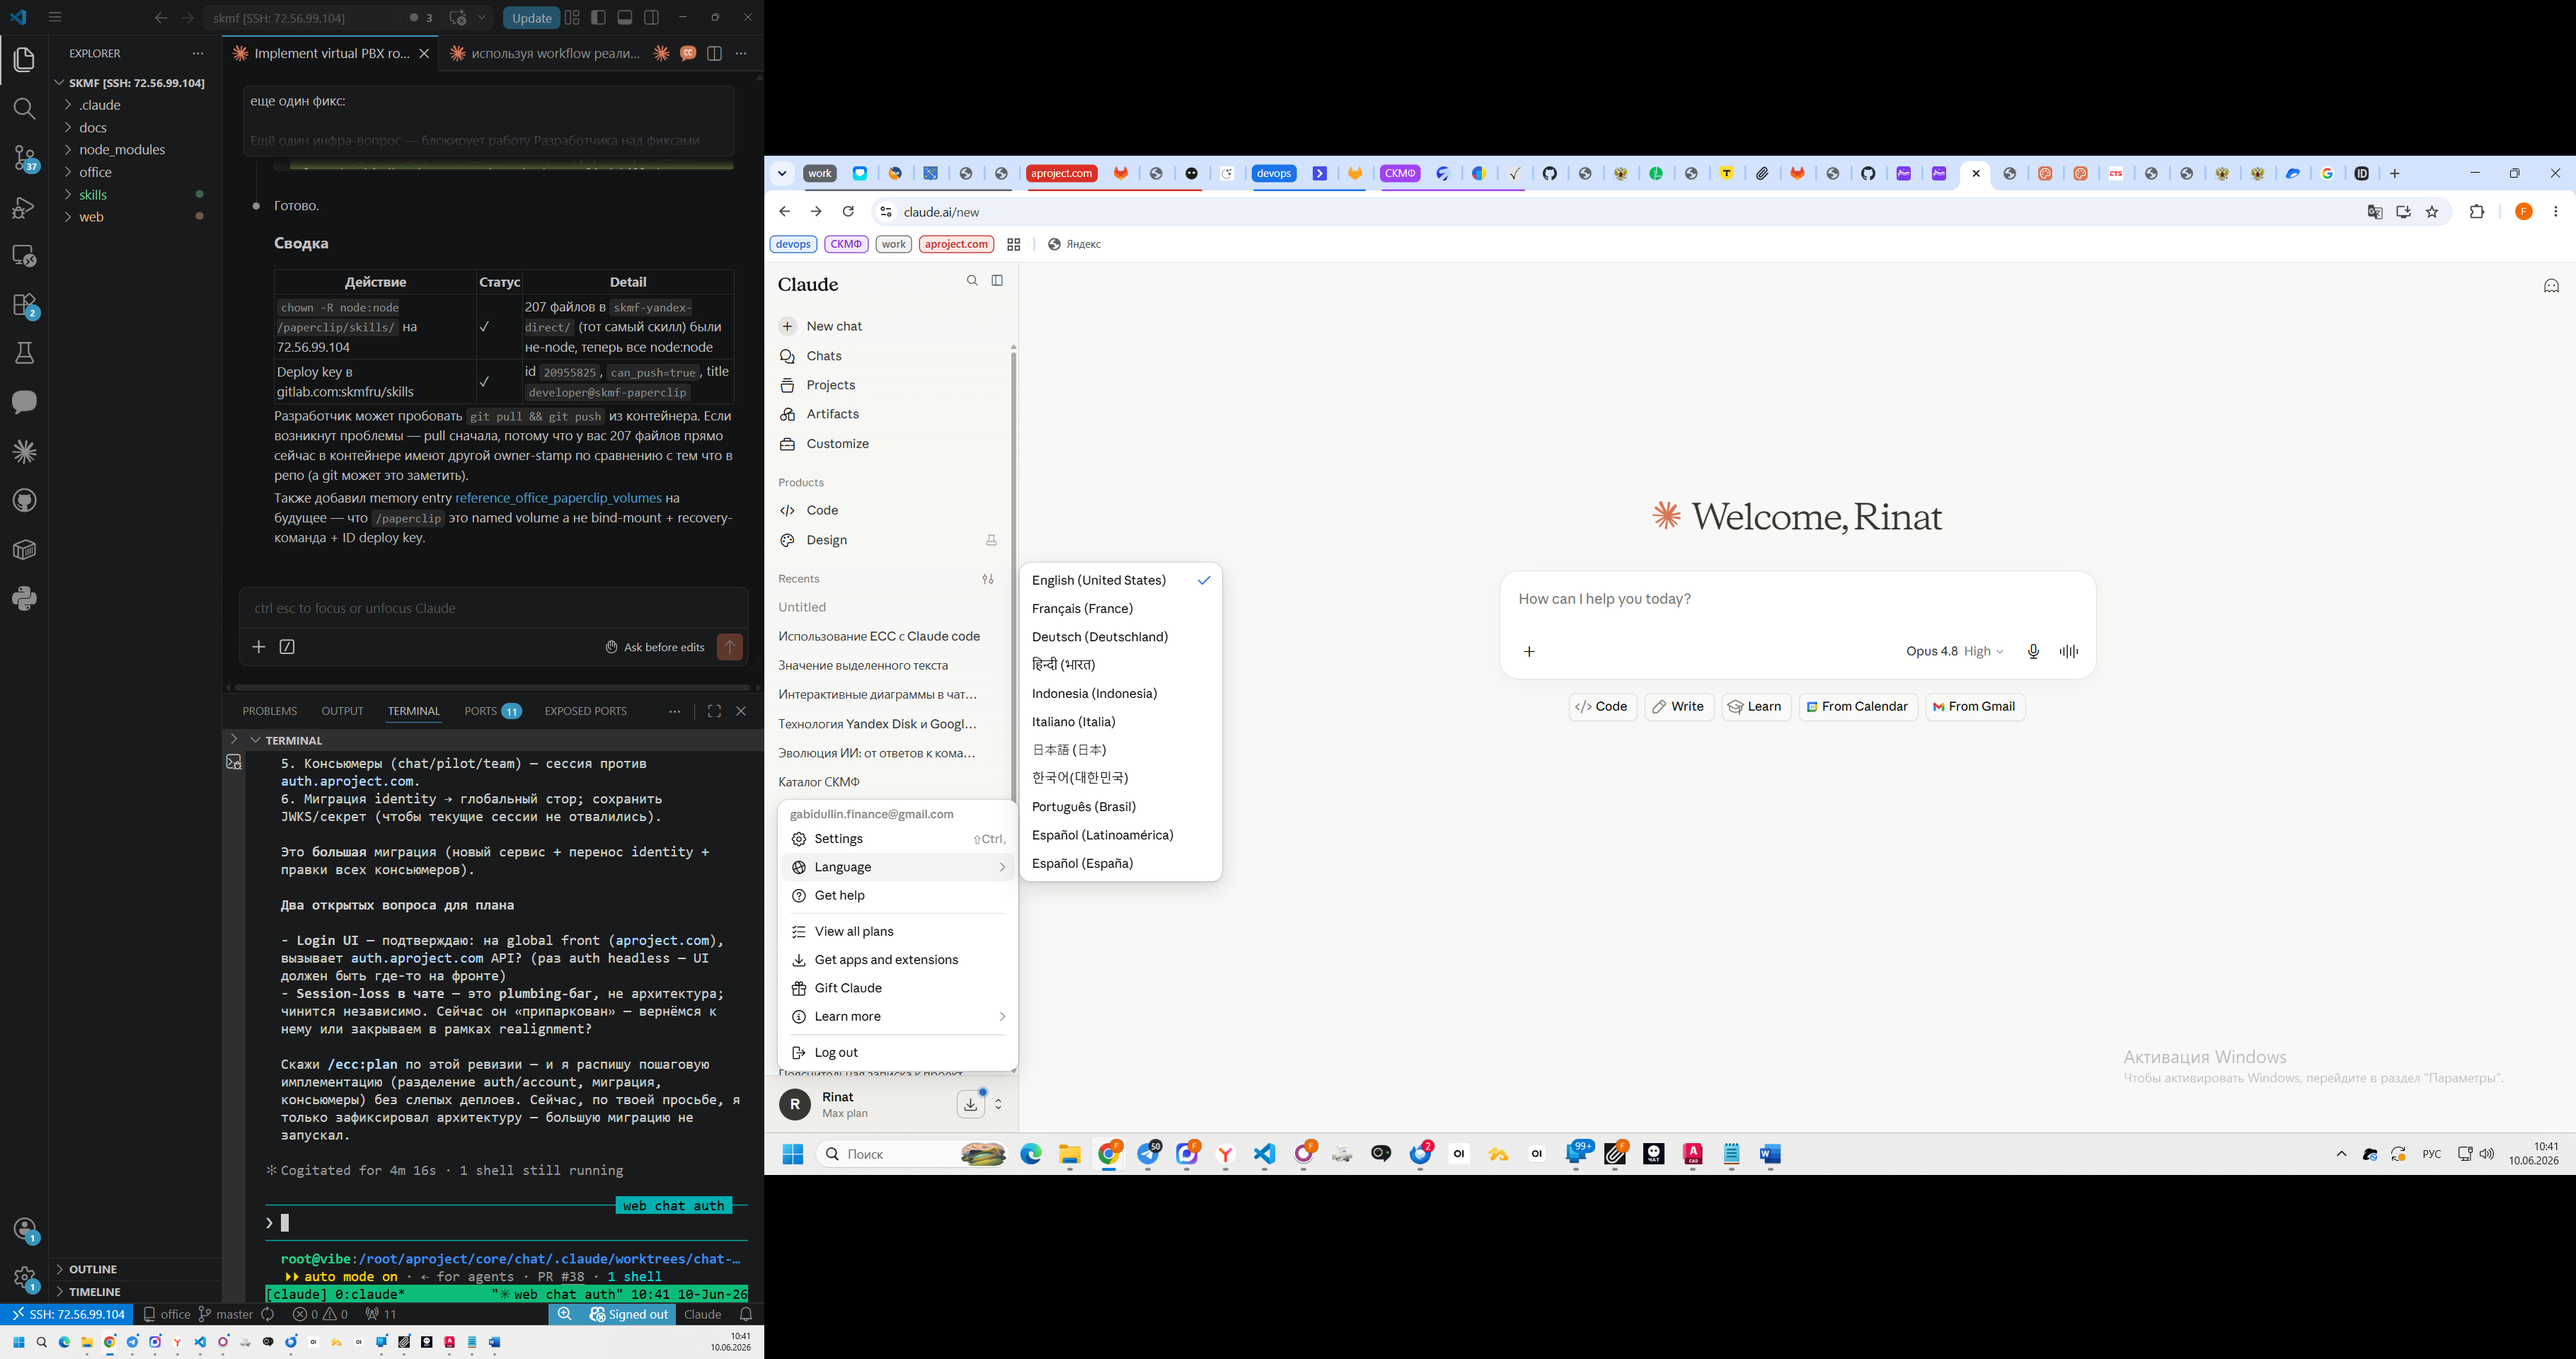Screen dimensions: 2576x1359
Task: Maximize the VS Code terminal panel
Action: 714,711
